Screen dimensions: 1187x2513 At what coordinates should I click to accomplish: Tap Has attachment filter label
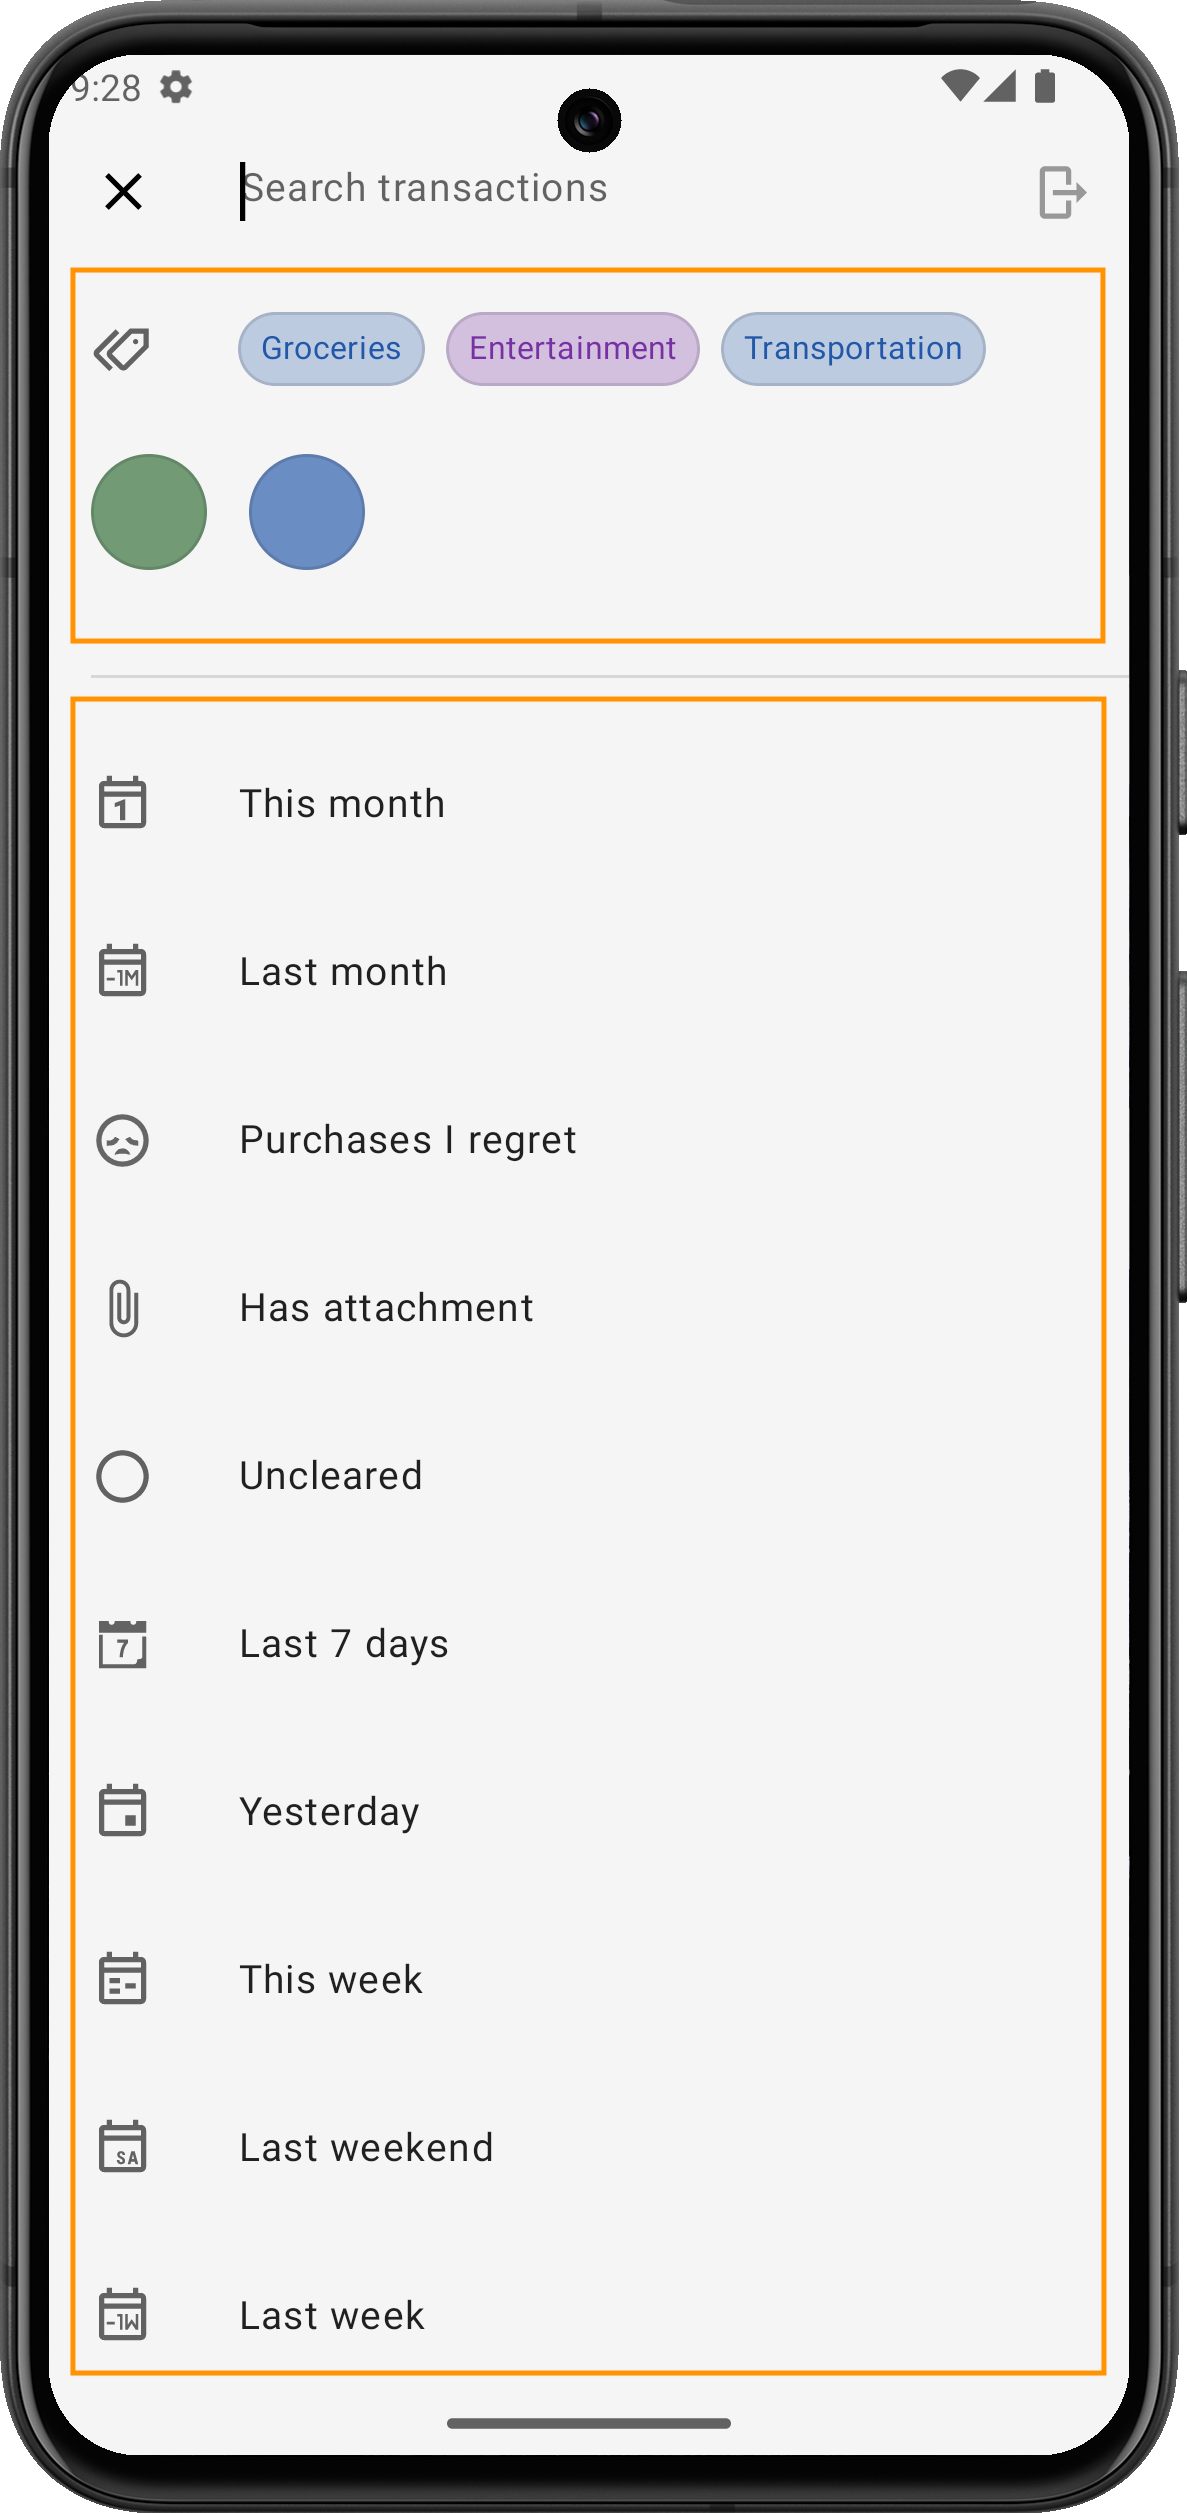coord(386,1308)
